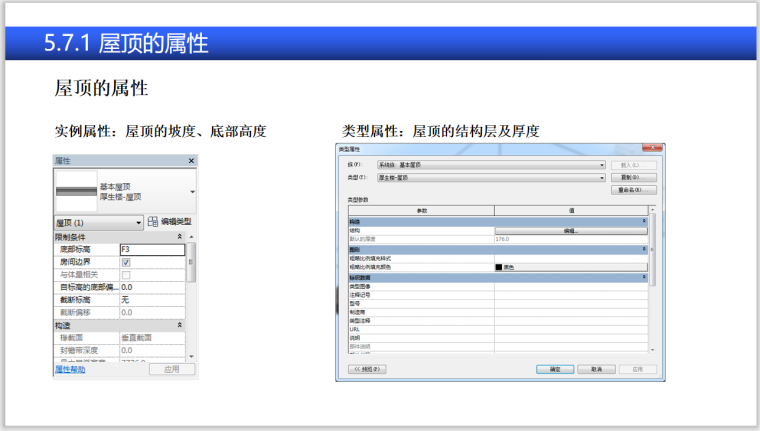Toggle the 与体量相关 checkbox

tap(126, 274)
